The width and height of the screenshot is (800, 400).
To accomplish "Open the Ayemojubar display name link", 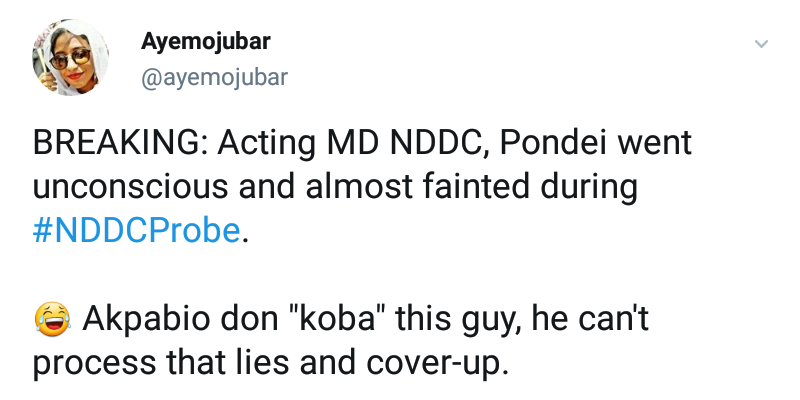I will pos(204,42).
